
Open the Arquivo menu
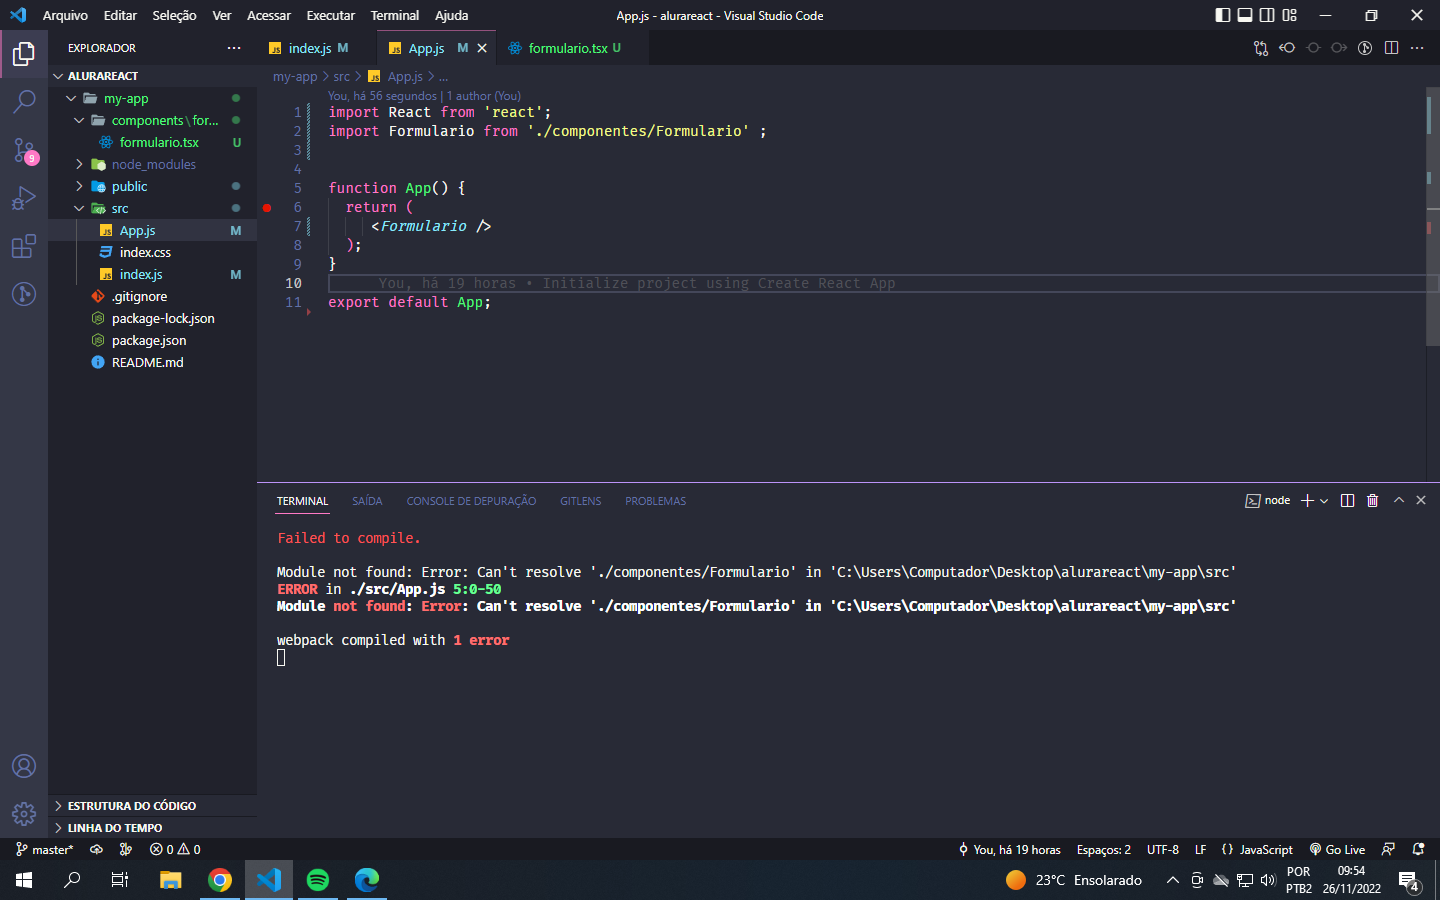(x=65, y=15)
